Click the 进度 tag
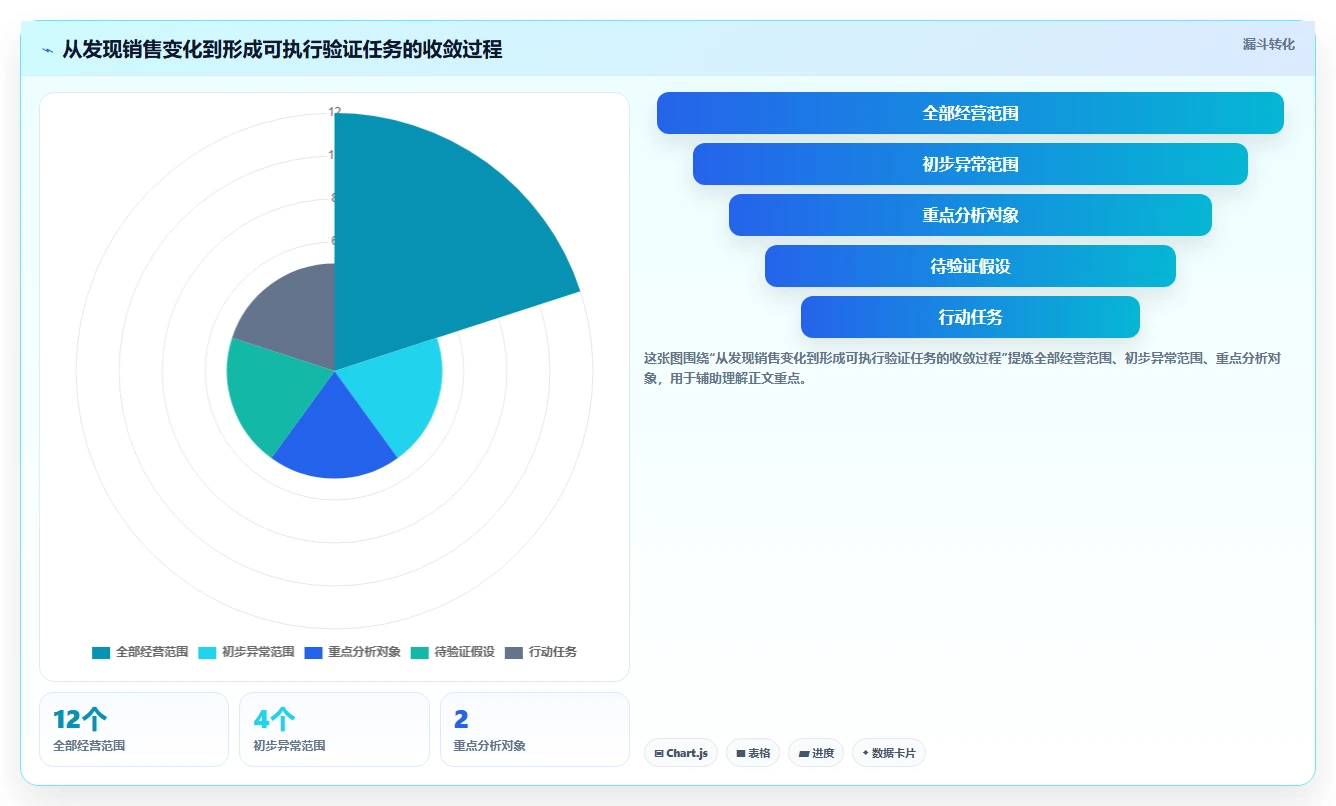Image resolution: width=1336 pixels, height=806 pixels. (x=816, y=753)
